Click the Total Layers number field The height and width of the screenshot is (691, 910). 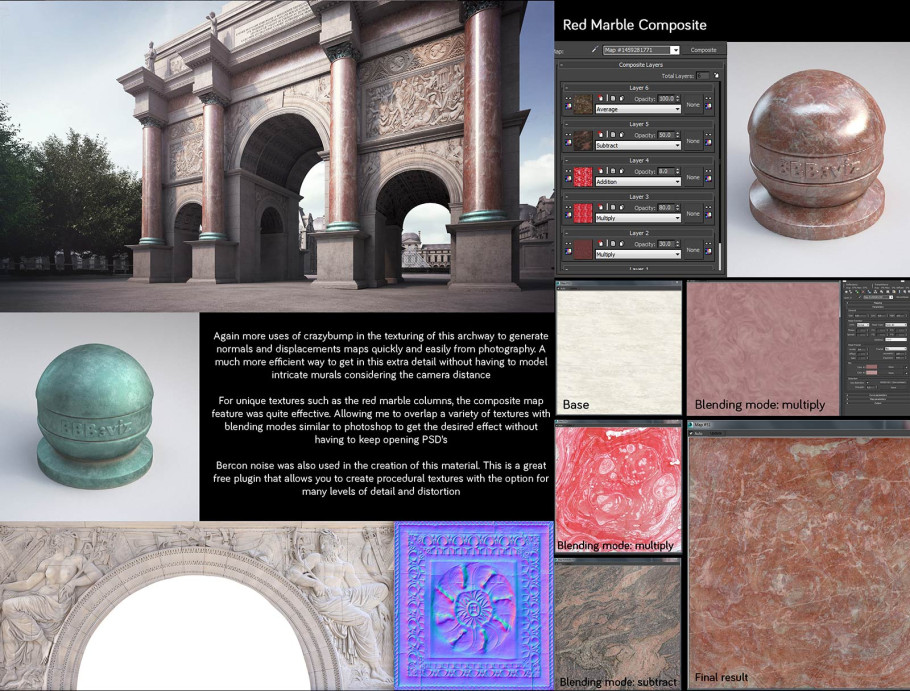point(702,75)
